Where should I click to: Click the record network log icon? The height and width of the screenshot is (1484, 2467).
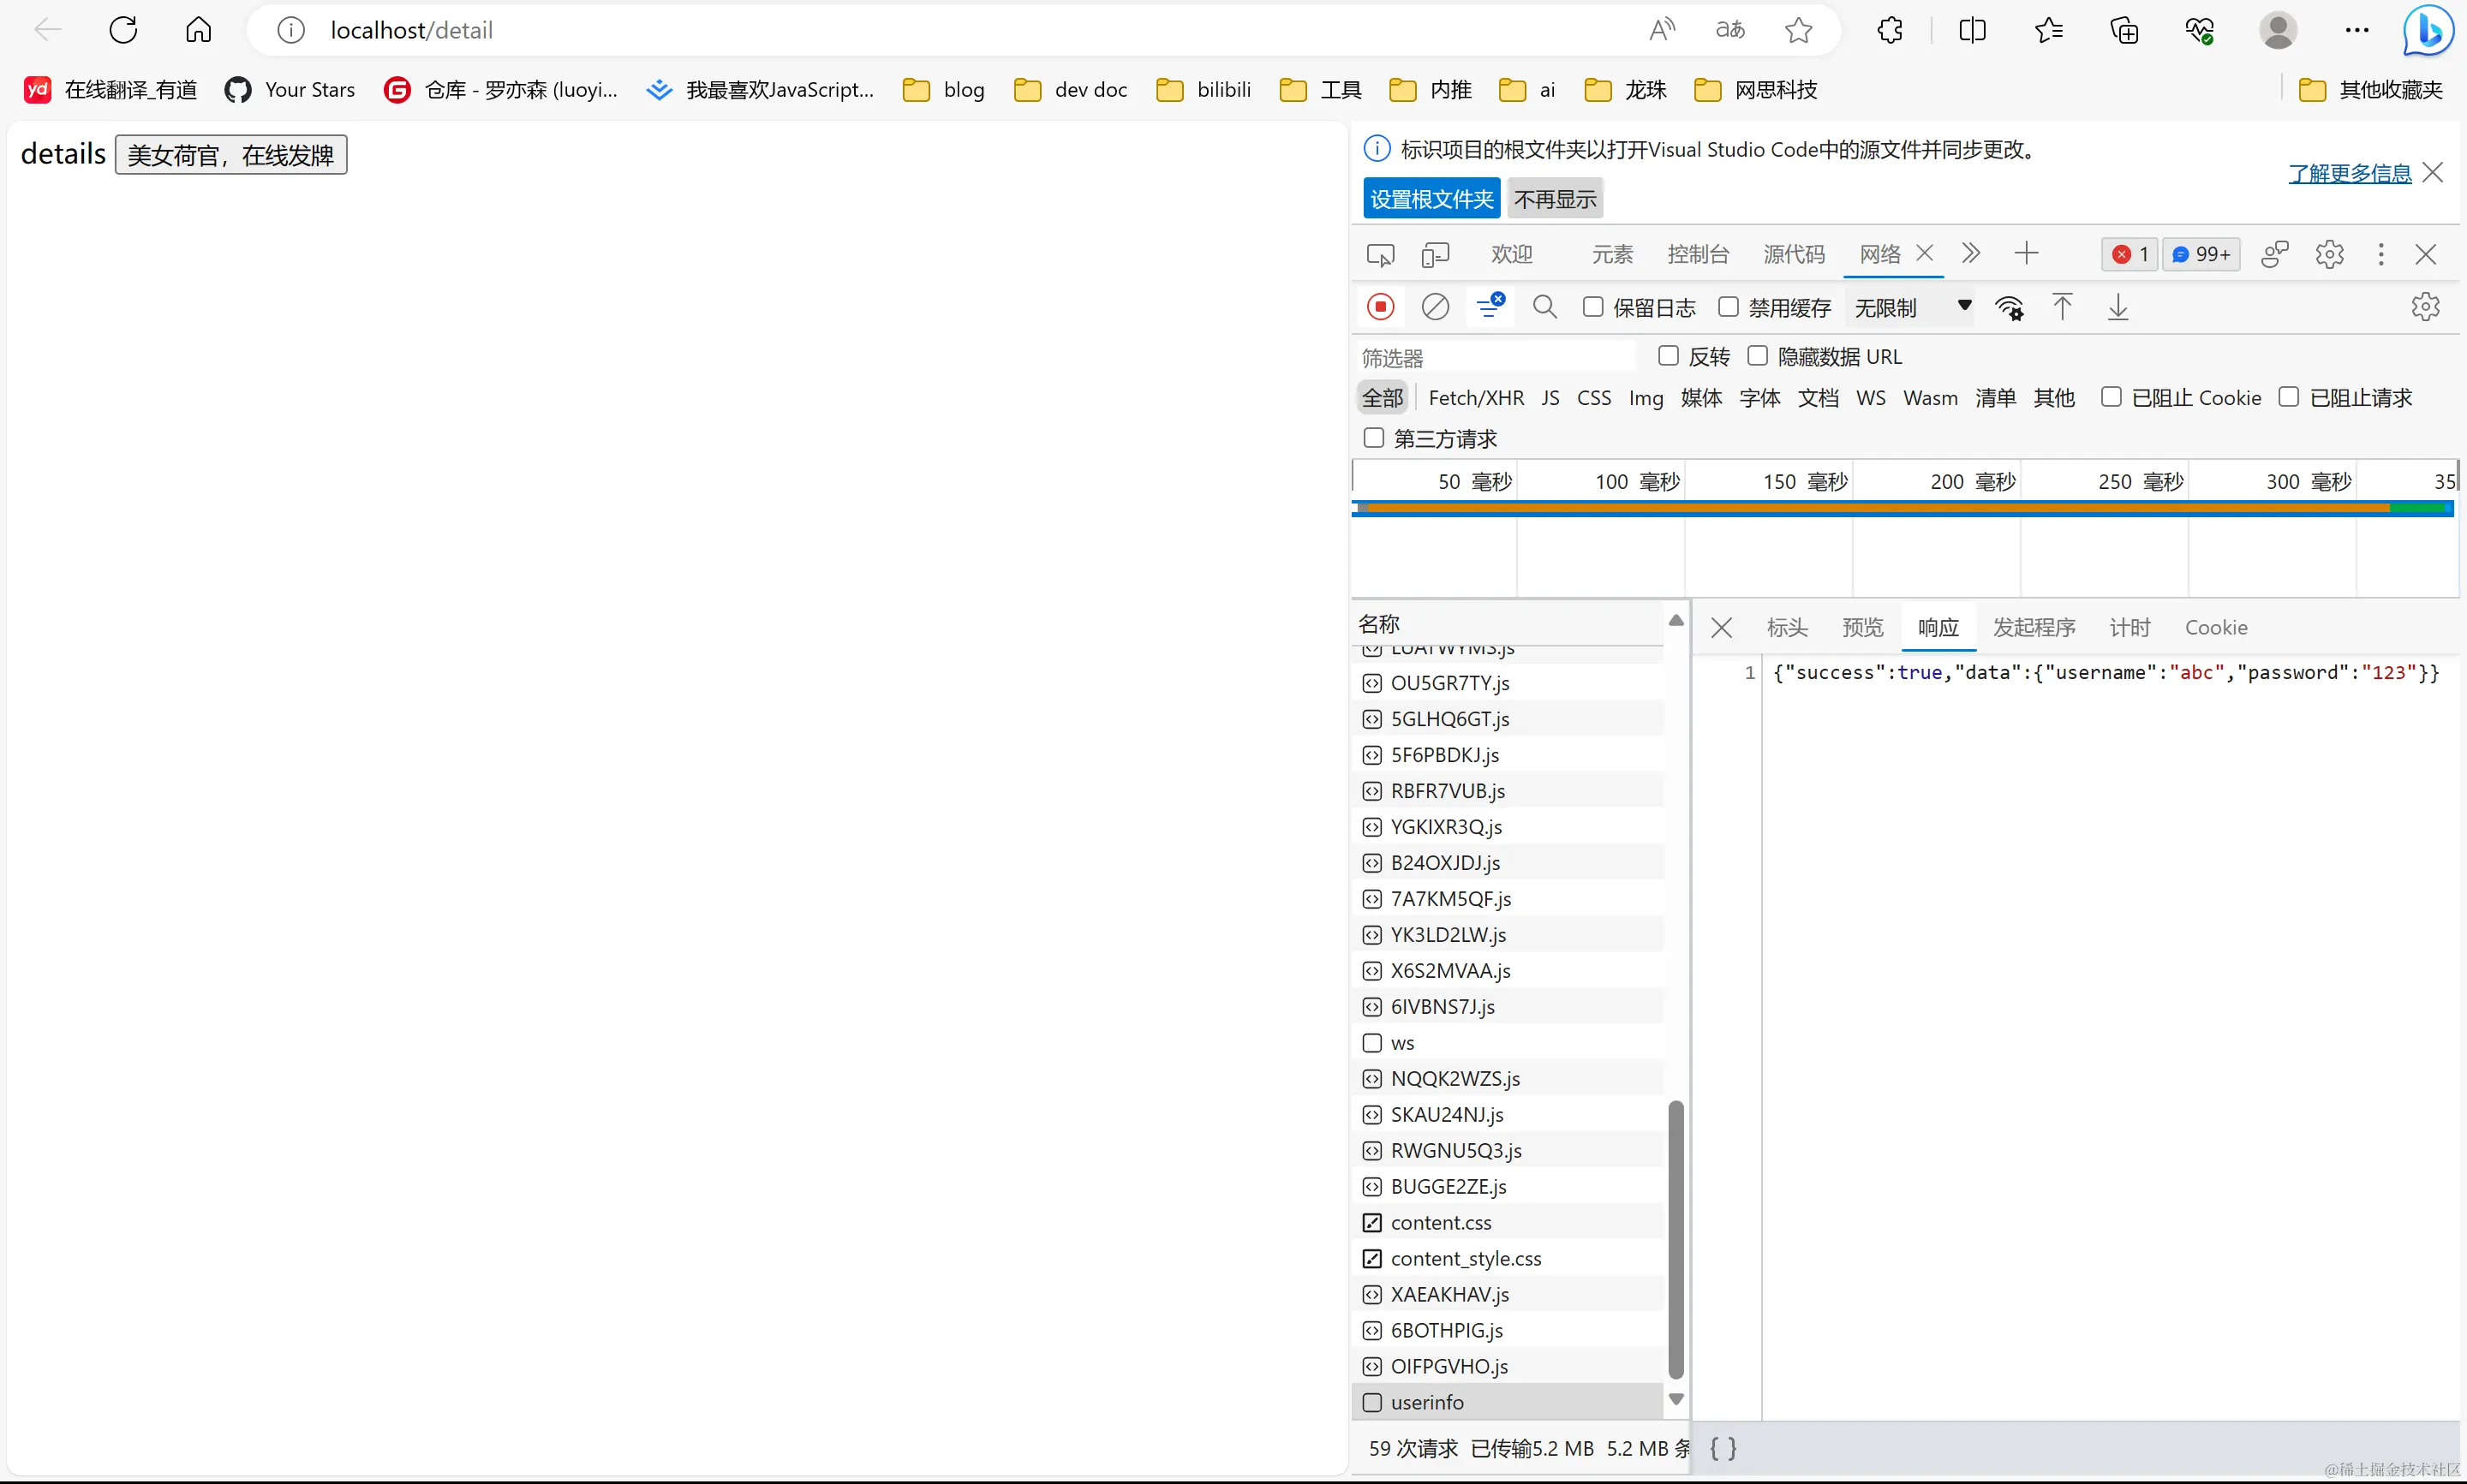(1380, 307)
